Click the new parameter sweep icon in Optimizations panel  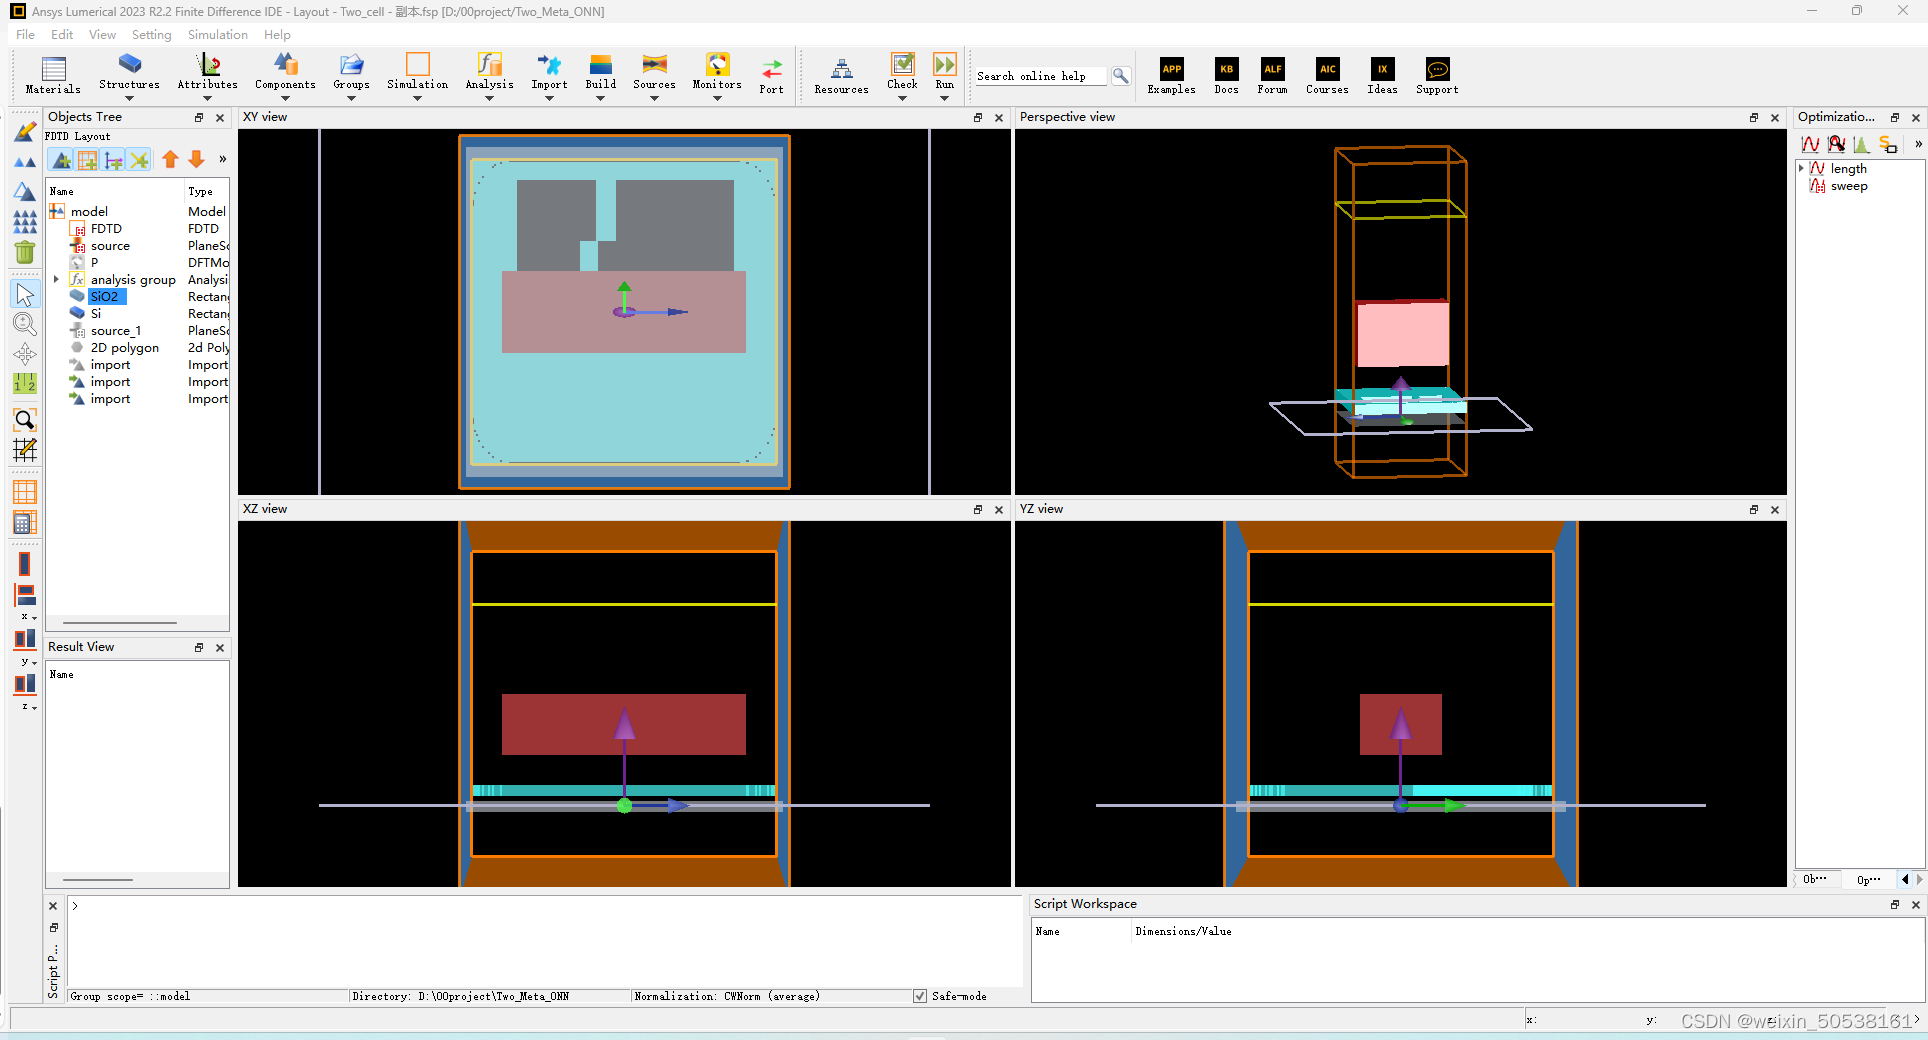tap(1811, 144)
